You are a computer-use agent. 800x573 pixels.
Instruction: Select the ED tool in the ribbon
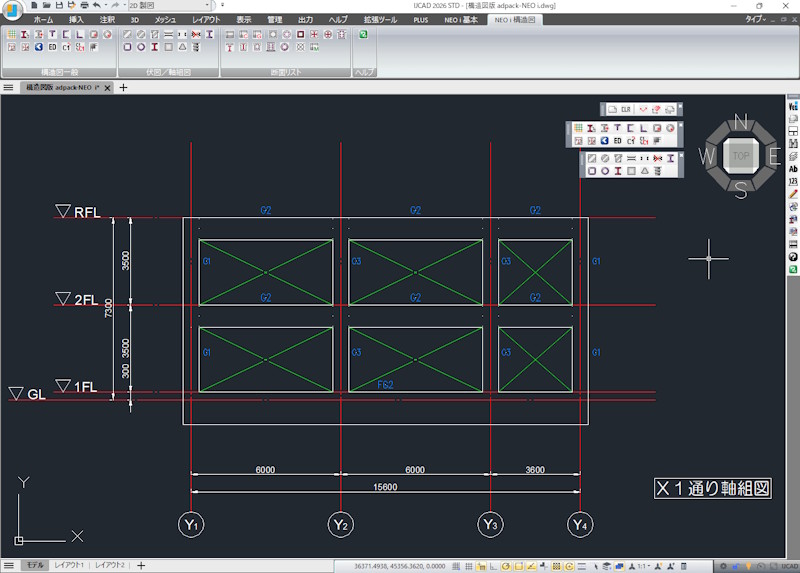coord(53,47)
